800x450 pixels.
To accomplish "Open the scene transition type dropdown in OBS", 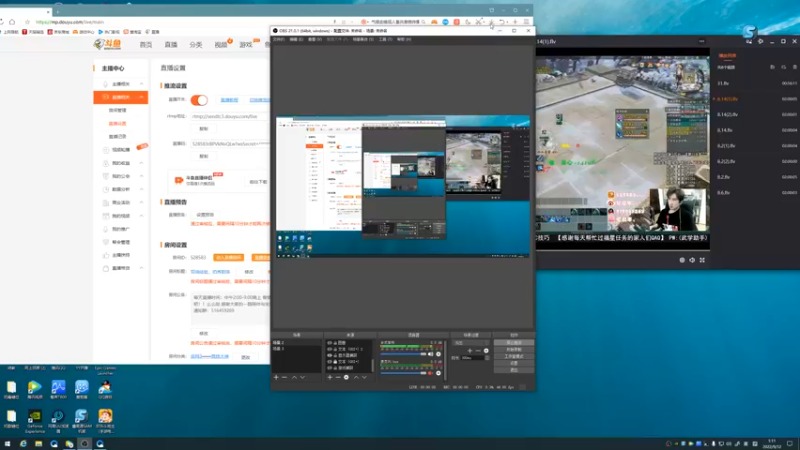I will pyautogui.click(x=471, y=343).
